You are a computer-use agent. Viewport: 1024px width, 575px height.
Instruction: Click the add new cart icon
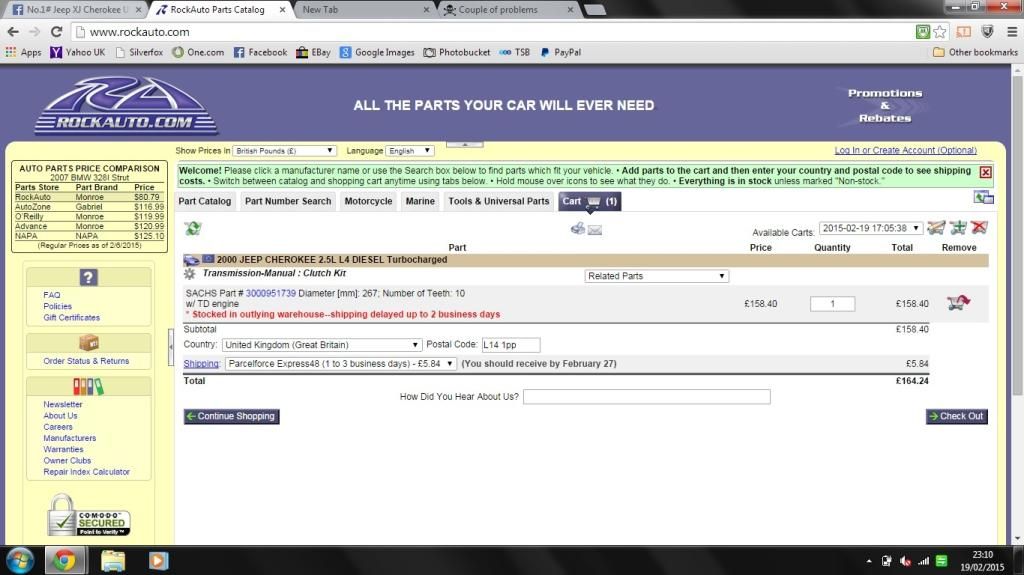click(958, 227)
